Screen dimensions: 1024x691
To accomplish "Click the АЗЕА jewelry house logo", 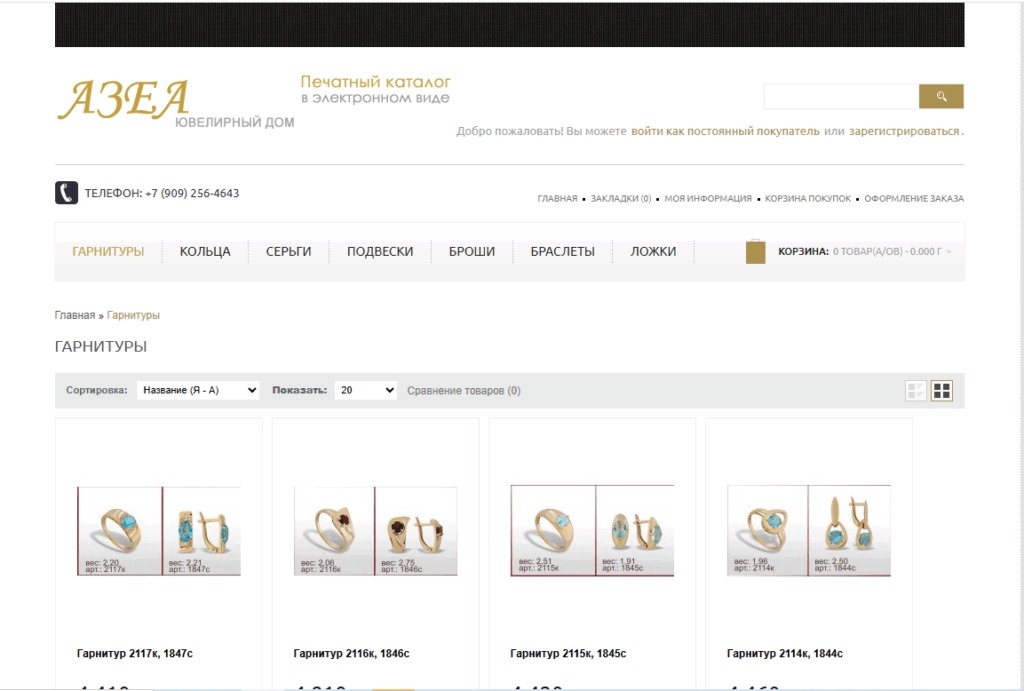I will point(175,103).
